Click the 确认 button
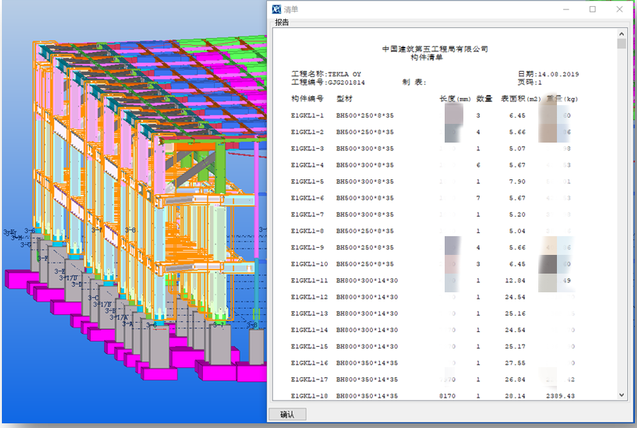Viewport: 637px width, 428px height. [x=287, y=414]
